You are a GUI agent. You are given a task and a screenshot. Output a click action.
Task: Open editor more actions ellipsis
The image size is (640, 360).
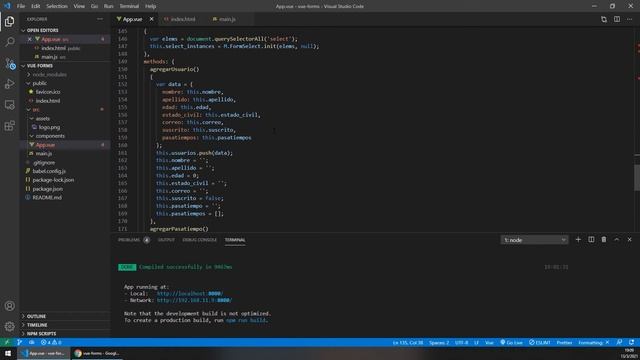pyautogui.click(x=629, y=19)
